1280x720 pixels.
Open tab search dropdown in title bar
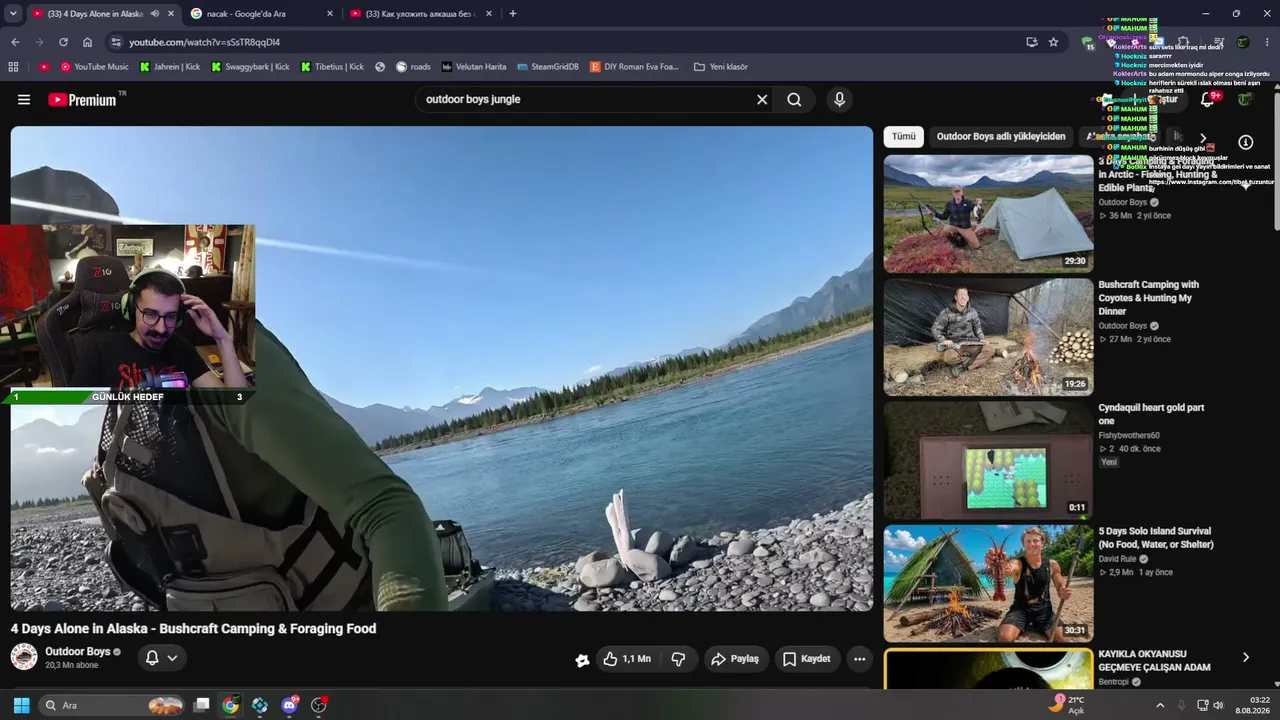[x=13, y=14]
